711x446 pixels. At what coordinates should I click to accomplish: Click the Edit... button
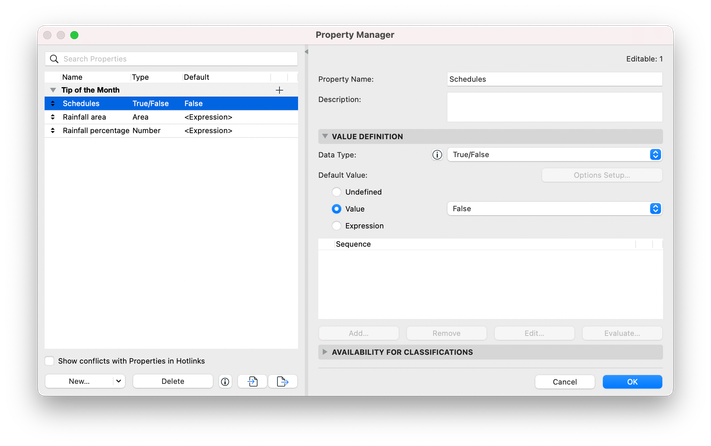(534, 334)
